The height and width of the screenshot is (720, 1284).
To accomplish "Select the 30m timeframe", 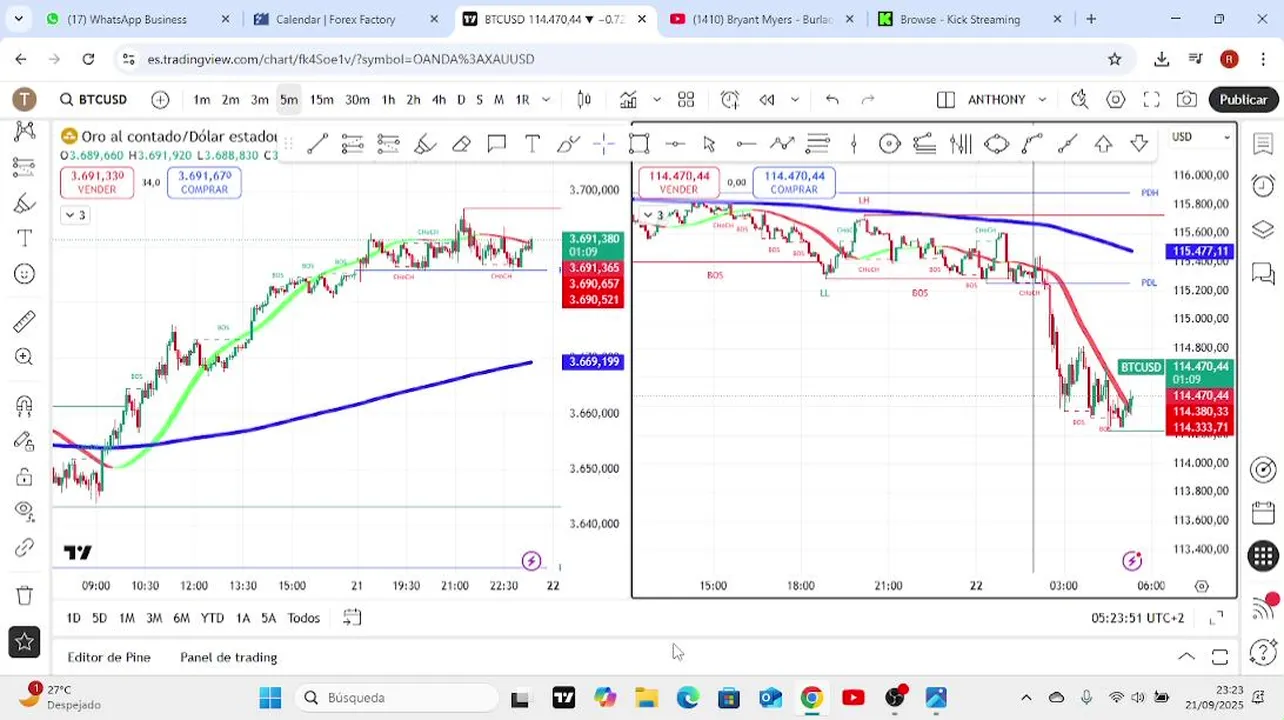I will click(x=357, y=99).
